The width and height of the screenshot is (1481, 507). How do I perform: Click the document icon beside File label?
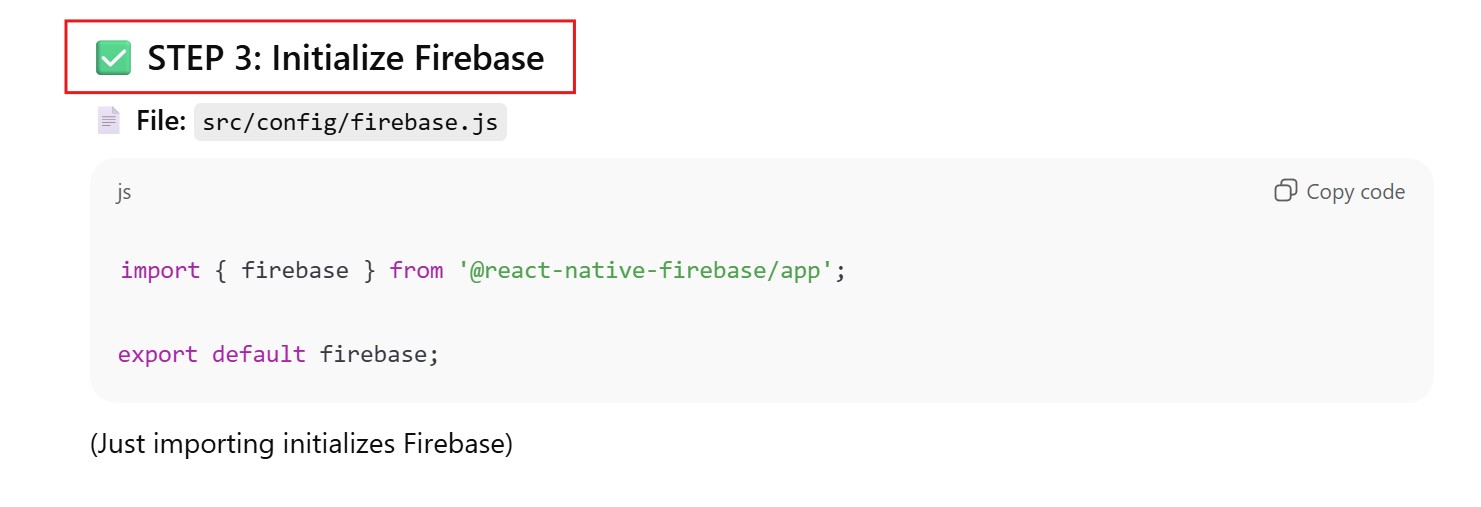pyautogui.click(x=108, y=121)
